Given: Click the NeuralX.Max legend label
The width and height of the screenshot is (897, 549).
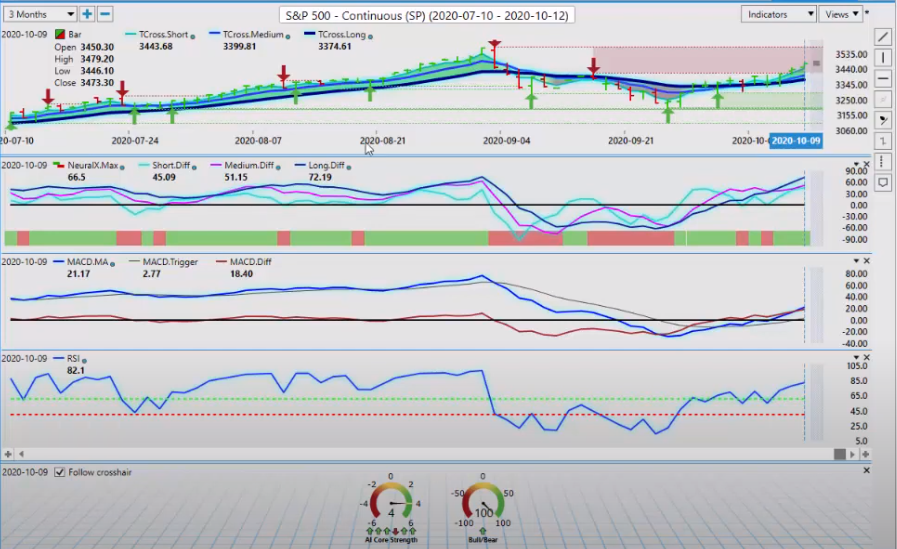Looking at the screenshot, I should [93, 165].
